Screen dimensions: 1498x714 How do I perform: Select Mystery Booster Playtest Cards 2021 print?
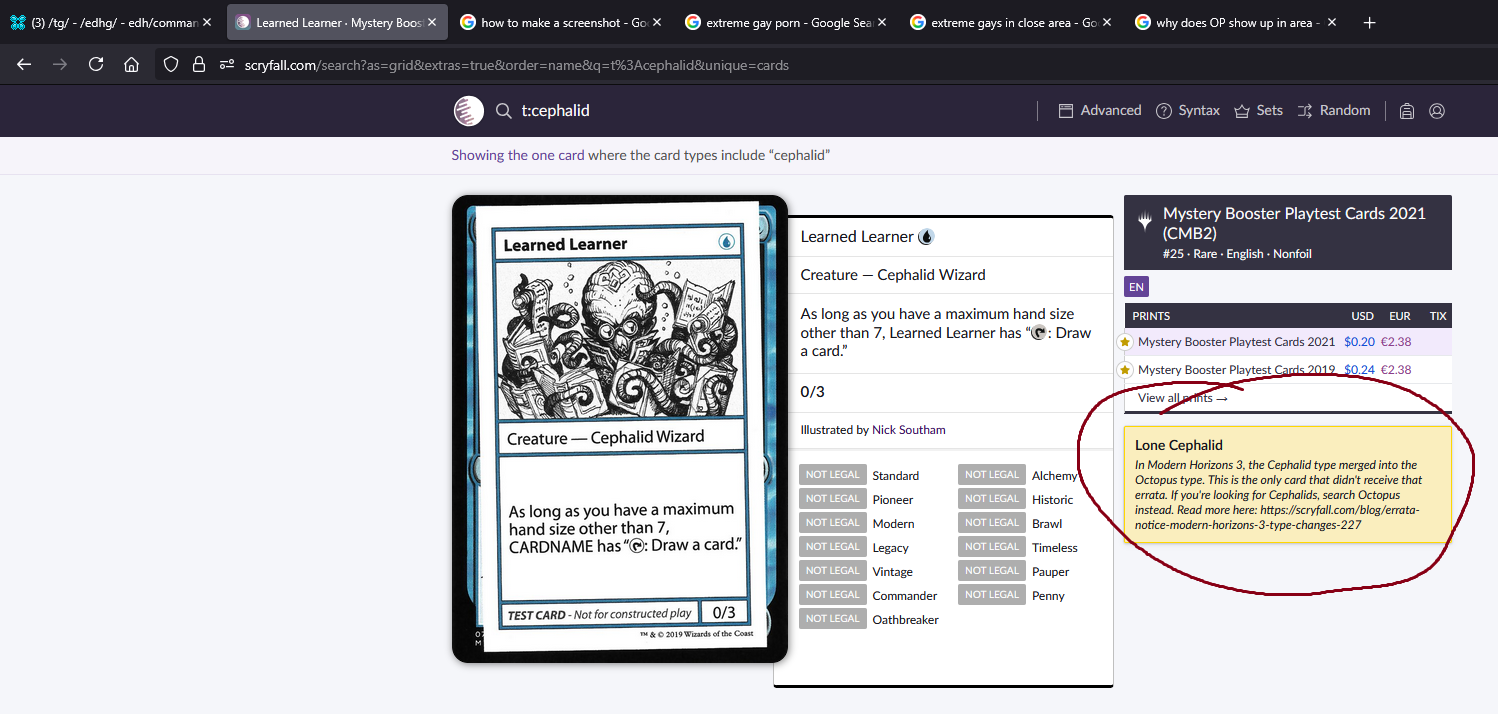point(1236,342)
